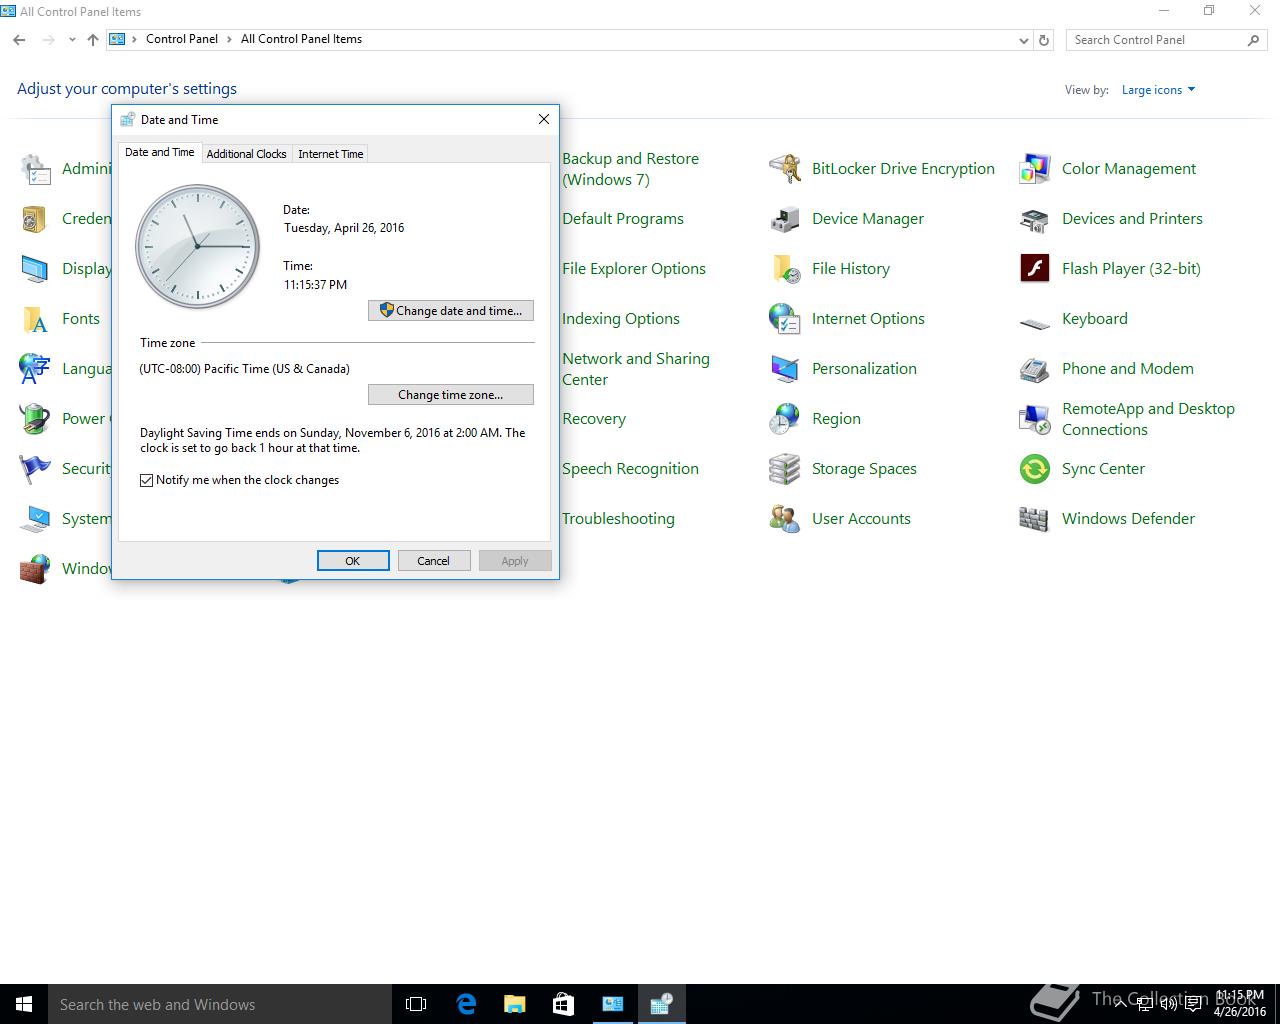Open the Troubleshooting link
Screen dimensions: 1280x1024
[618, 519]
